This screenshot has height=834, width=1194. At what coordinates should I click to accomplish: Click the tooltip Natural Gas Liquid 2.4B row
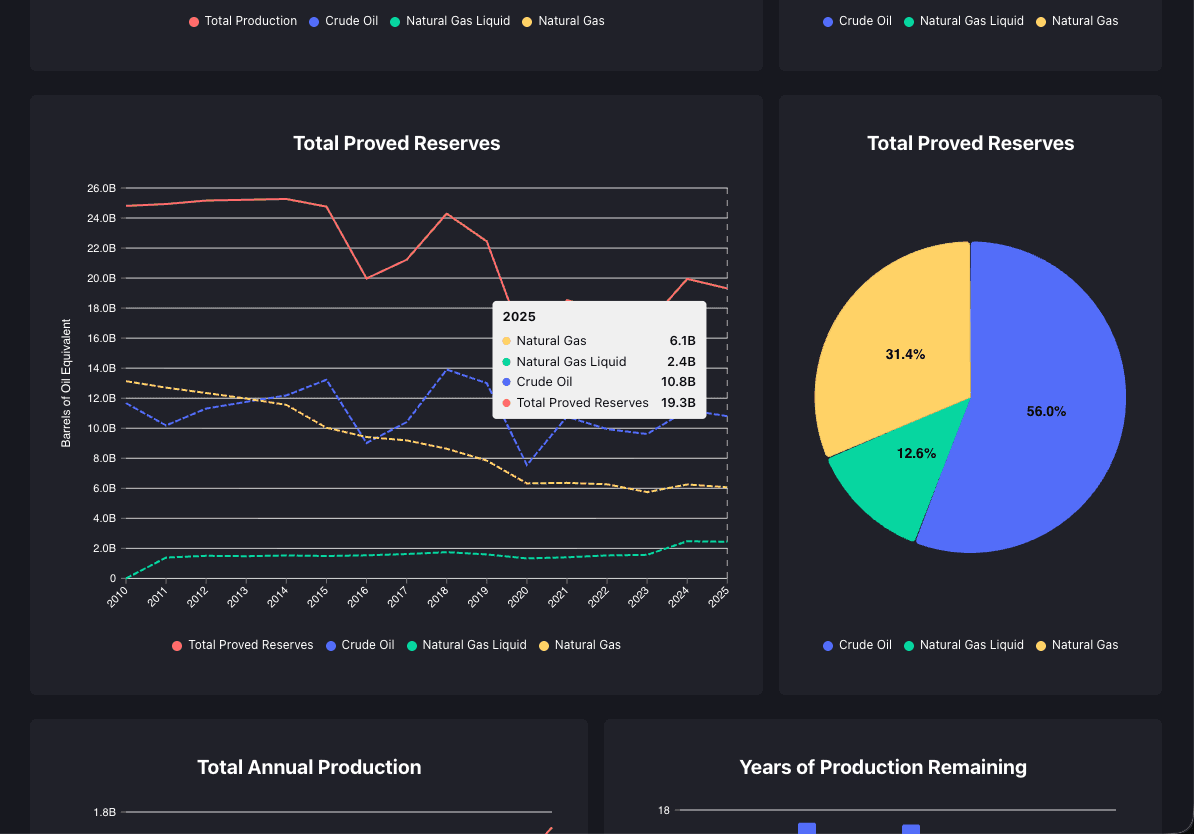click(599, 362)
